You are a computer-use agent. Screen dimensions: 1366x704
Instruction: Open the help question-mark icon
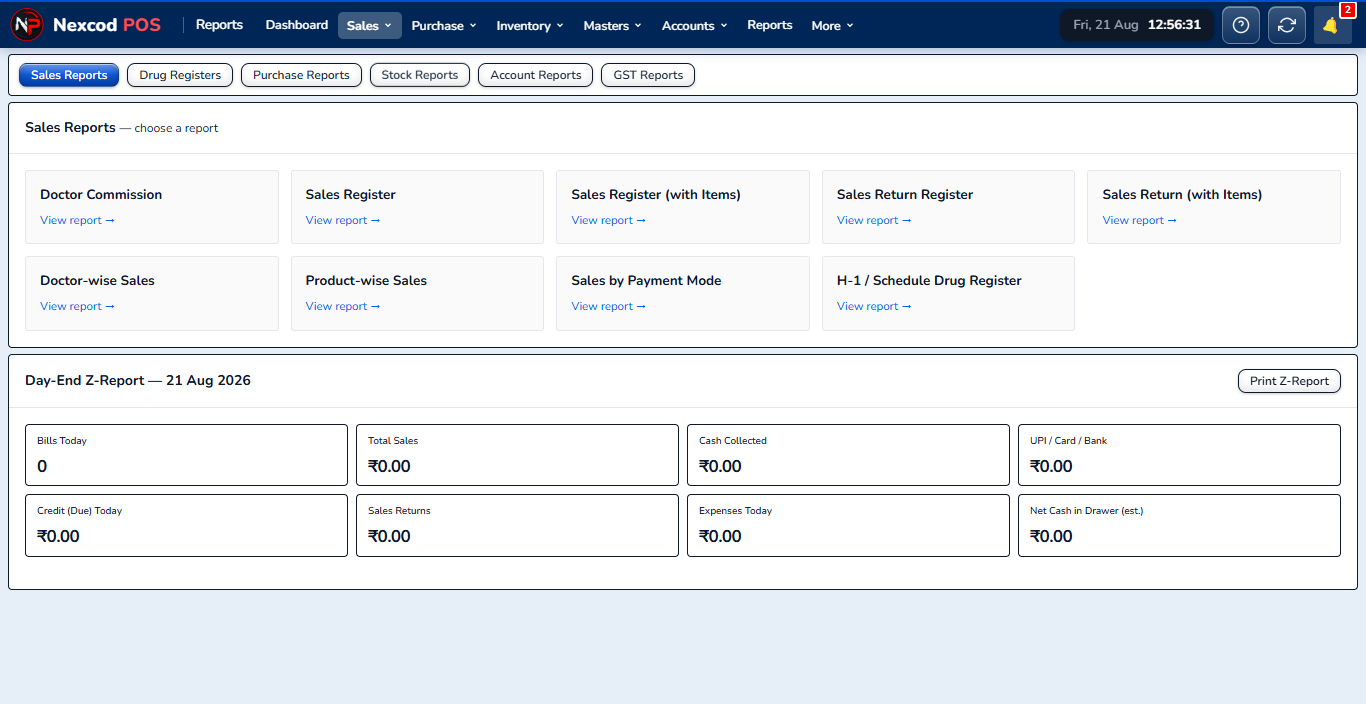(1241, 25)
